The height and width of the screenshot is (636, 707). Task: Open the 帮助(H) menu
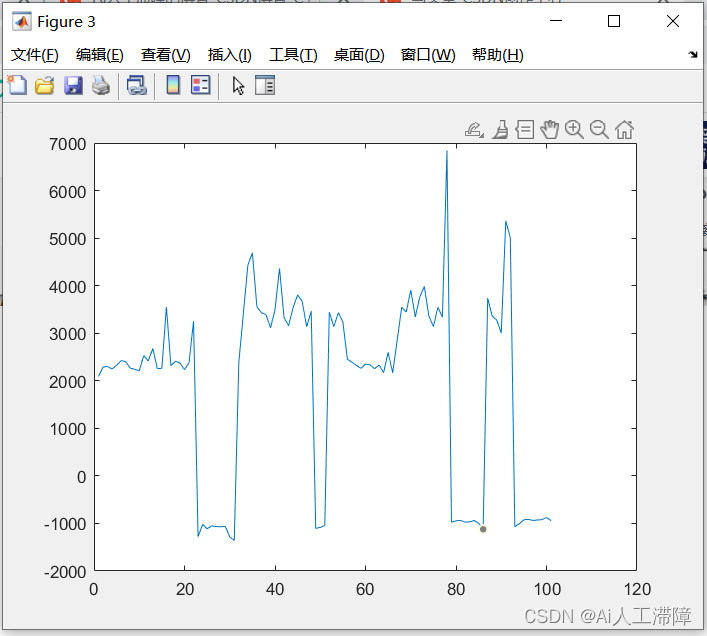point(498,55)
